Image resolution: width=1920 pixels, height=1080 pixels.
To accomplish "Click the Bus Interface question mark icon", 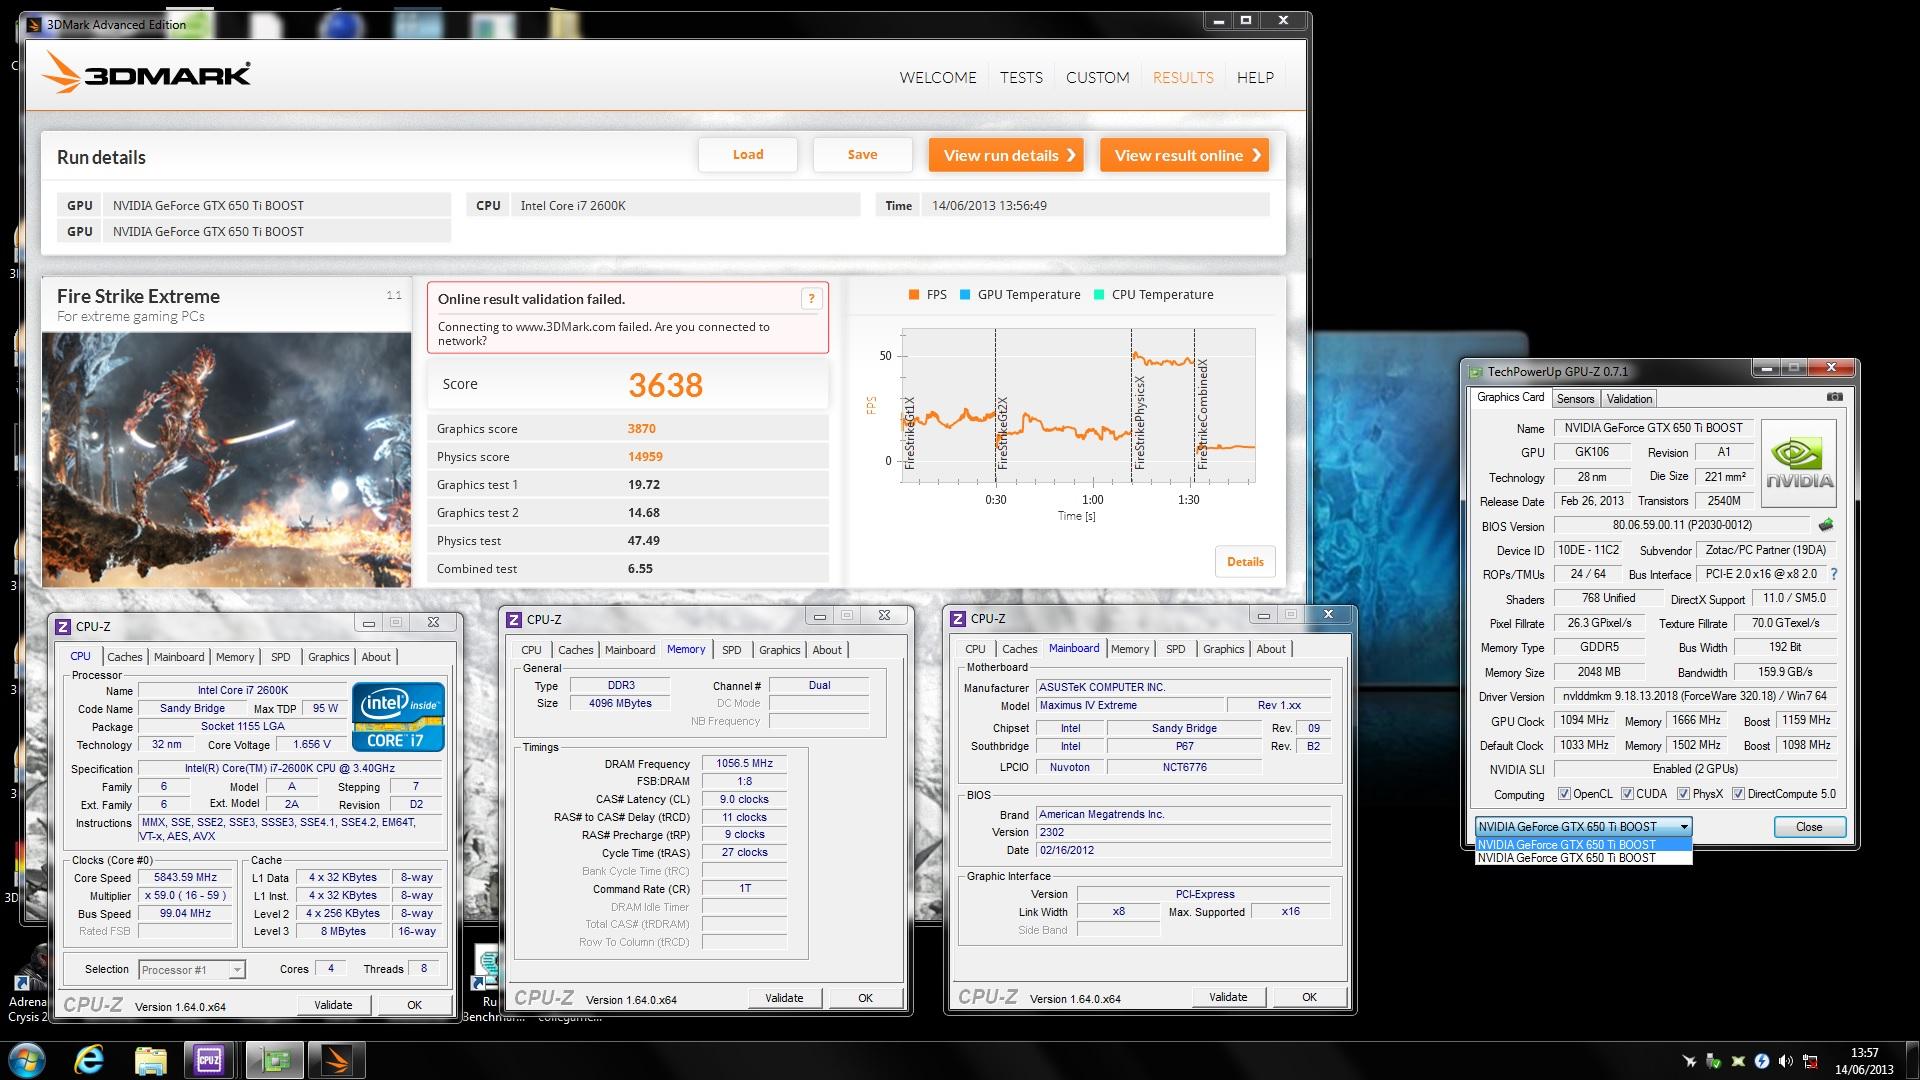I will (x=1834, y=574).
